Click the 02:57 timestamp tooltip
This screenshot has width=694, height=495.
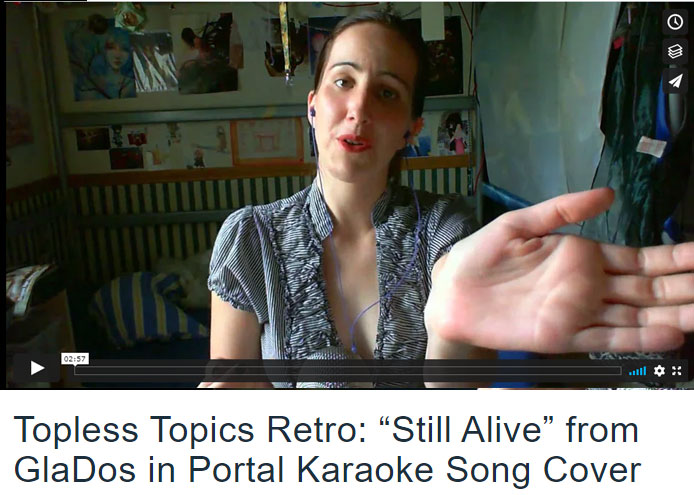coord(75,359)
